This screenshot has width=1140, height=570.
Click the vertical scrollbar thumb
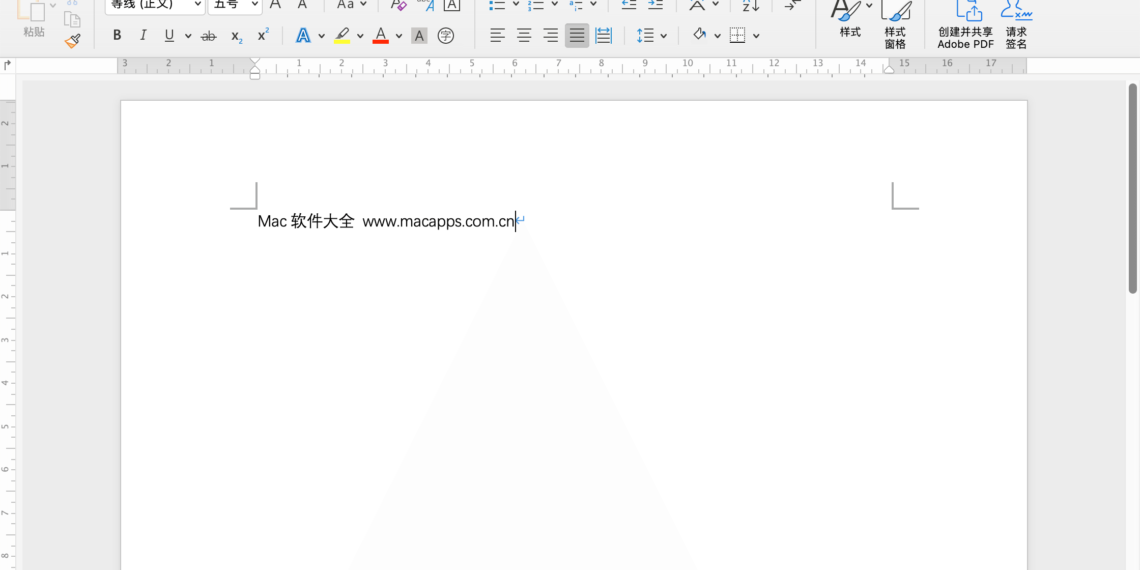click(x=1133, y=188)
